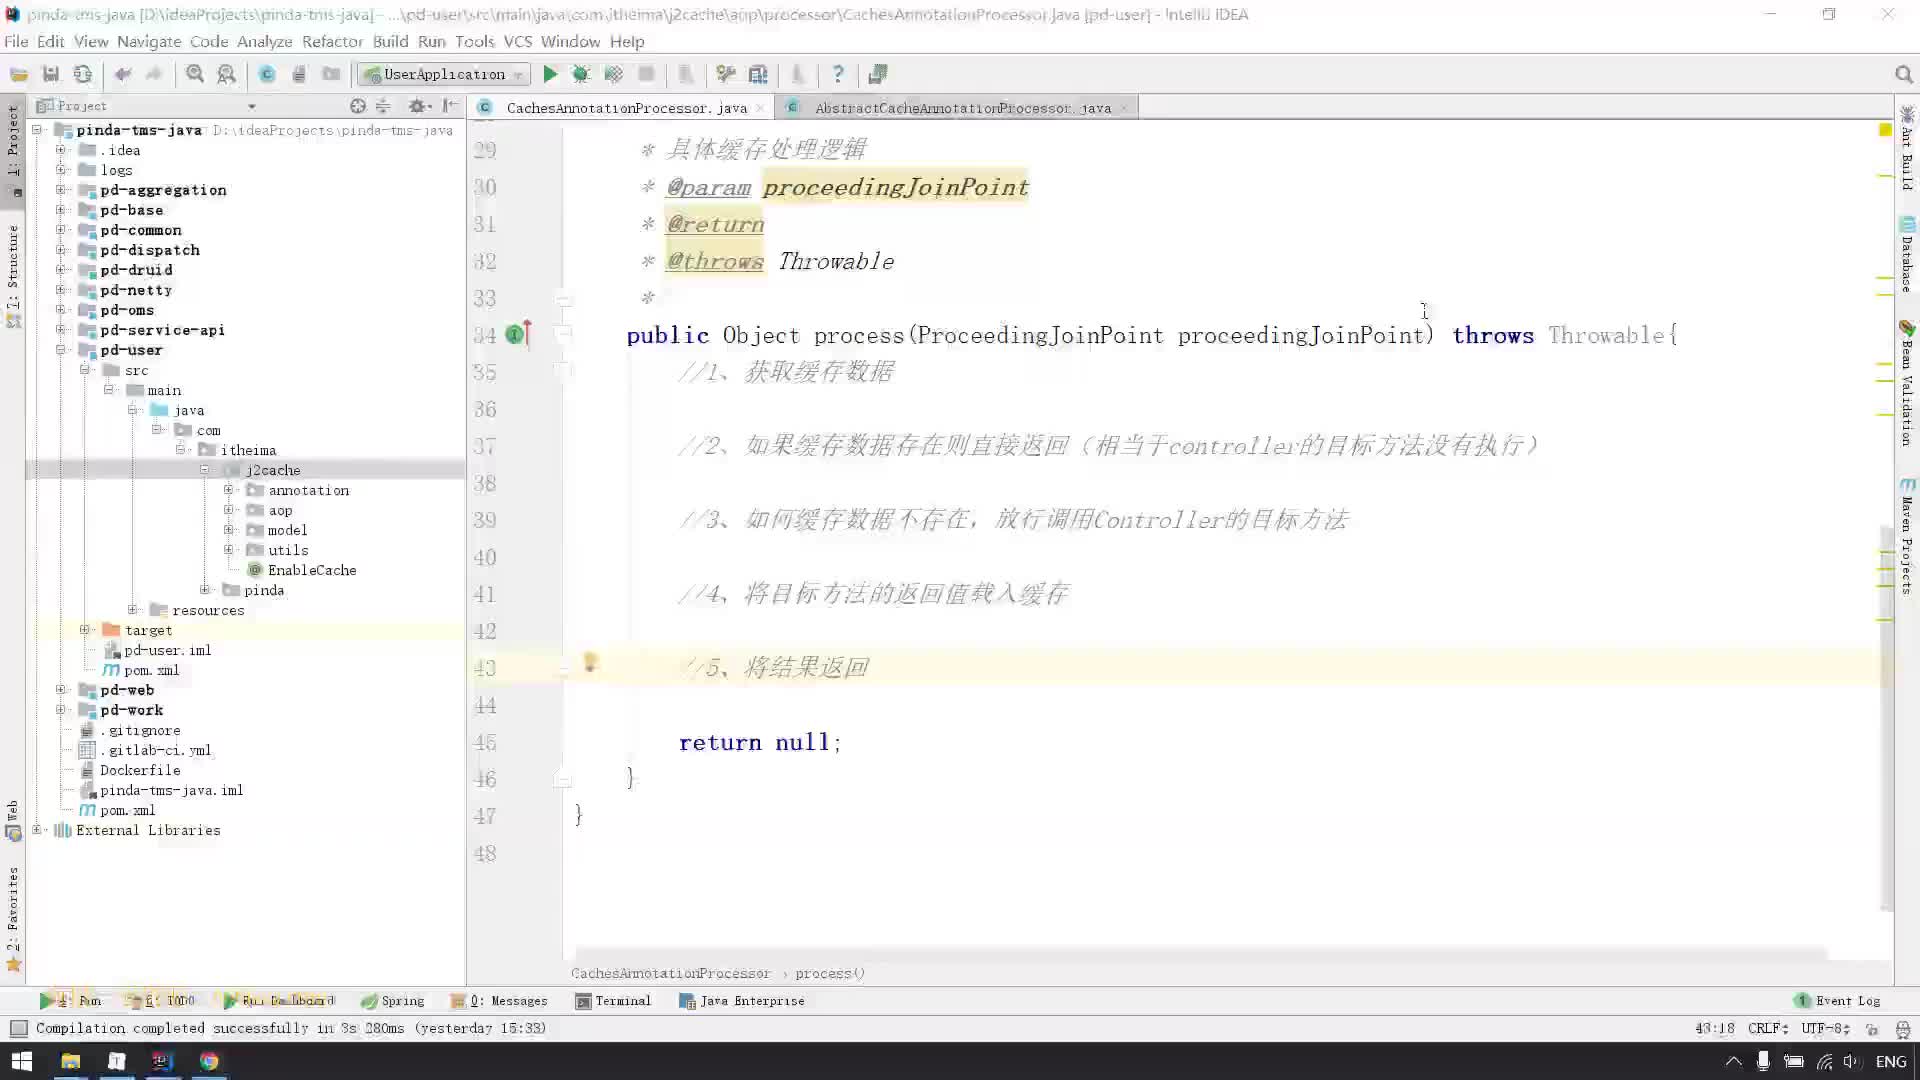1920x1080 pixels.
Task: Open the Refactor menu
Action: 332,41
